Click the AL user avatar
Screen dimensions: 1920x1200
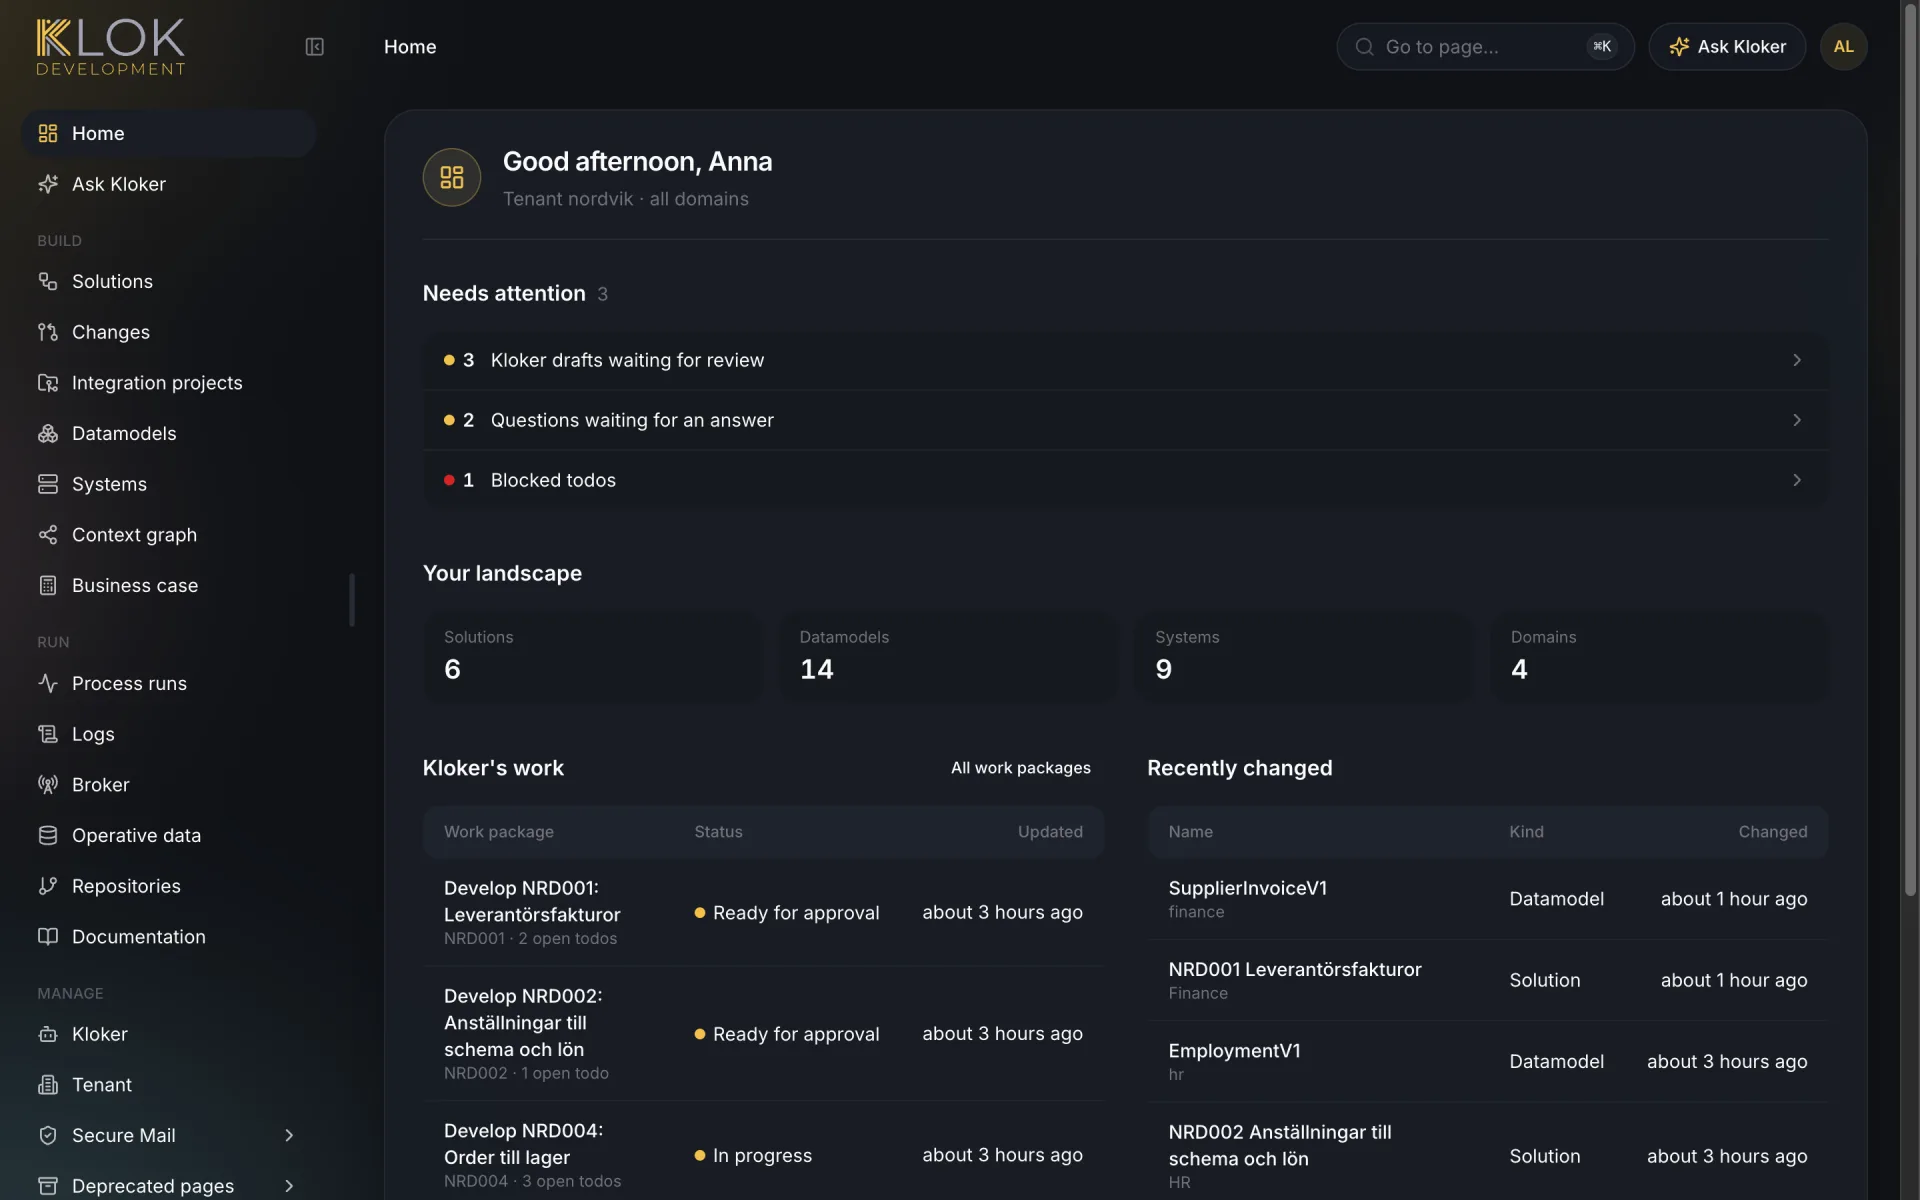[x=1843, y=47]
